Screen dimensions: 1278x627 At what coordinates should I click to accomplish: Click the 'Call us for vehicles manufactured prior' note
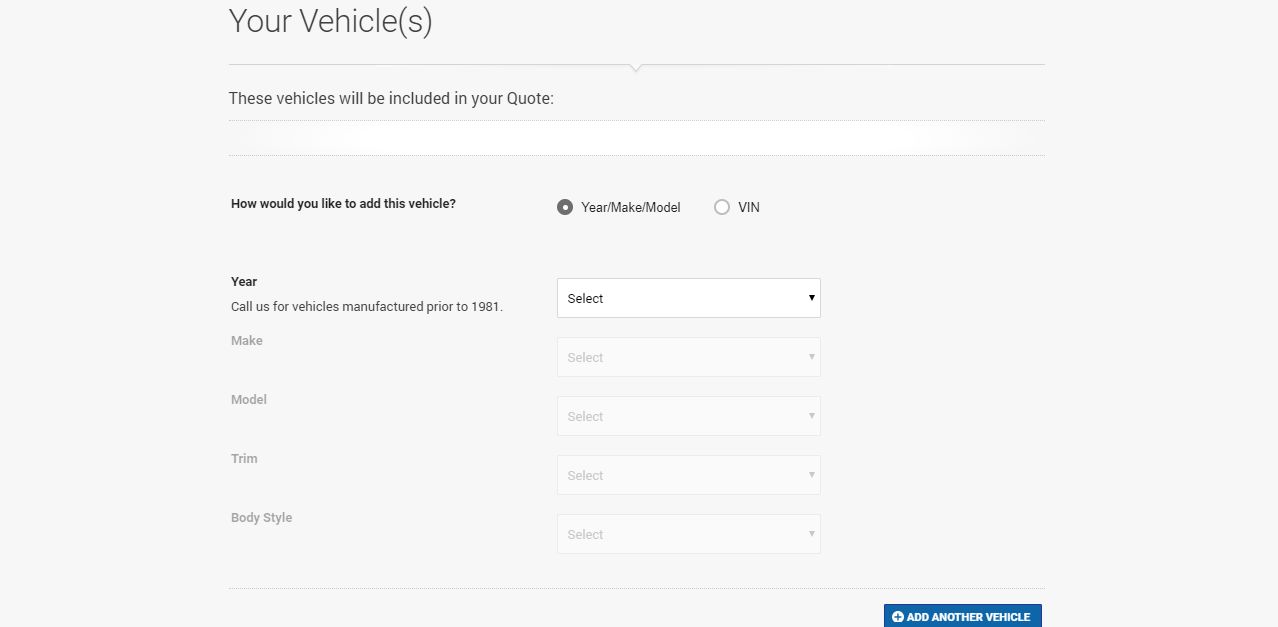(x=367, y=307)
